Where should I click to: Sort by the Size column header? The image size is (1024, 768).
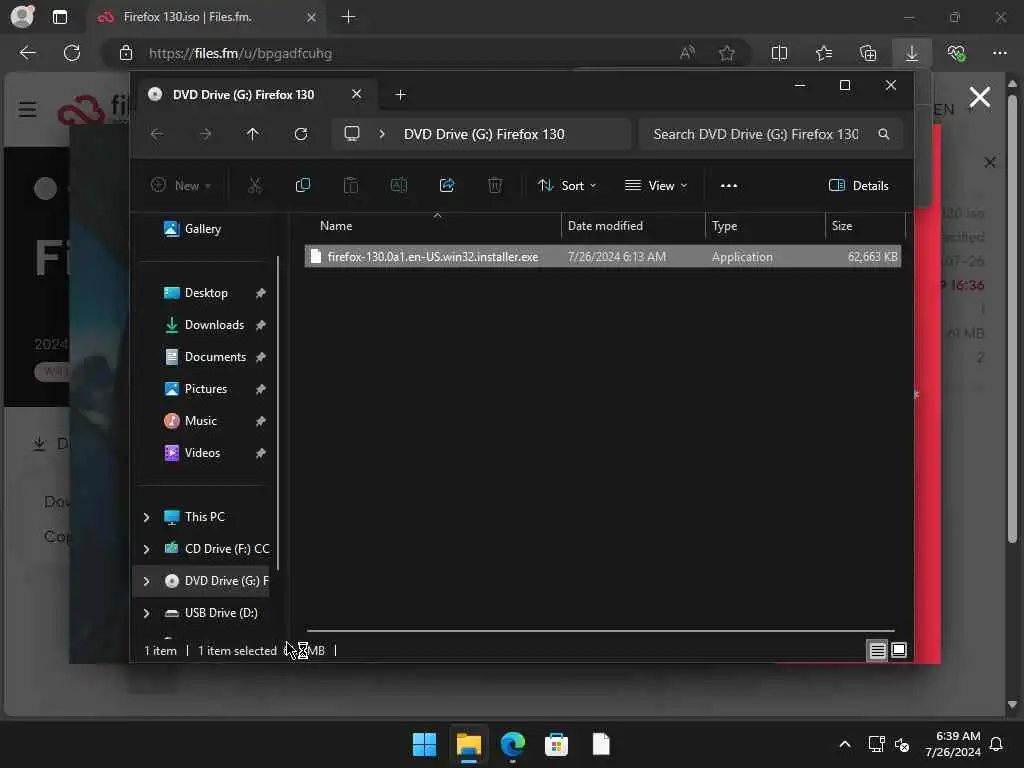coord(865,226)
